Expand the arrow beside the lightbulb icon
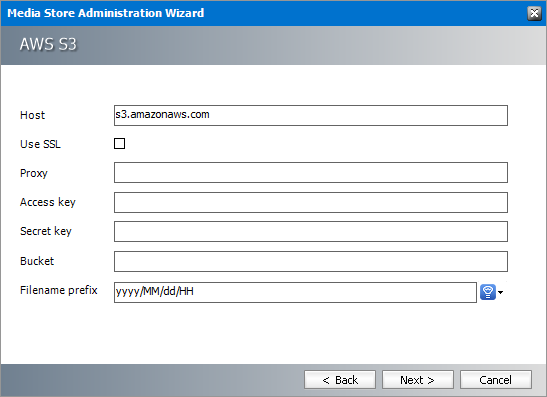The width and height of the screenshot is (547, 397). [x=501, y=292]
